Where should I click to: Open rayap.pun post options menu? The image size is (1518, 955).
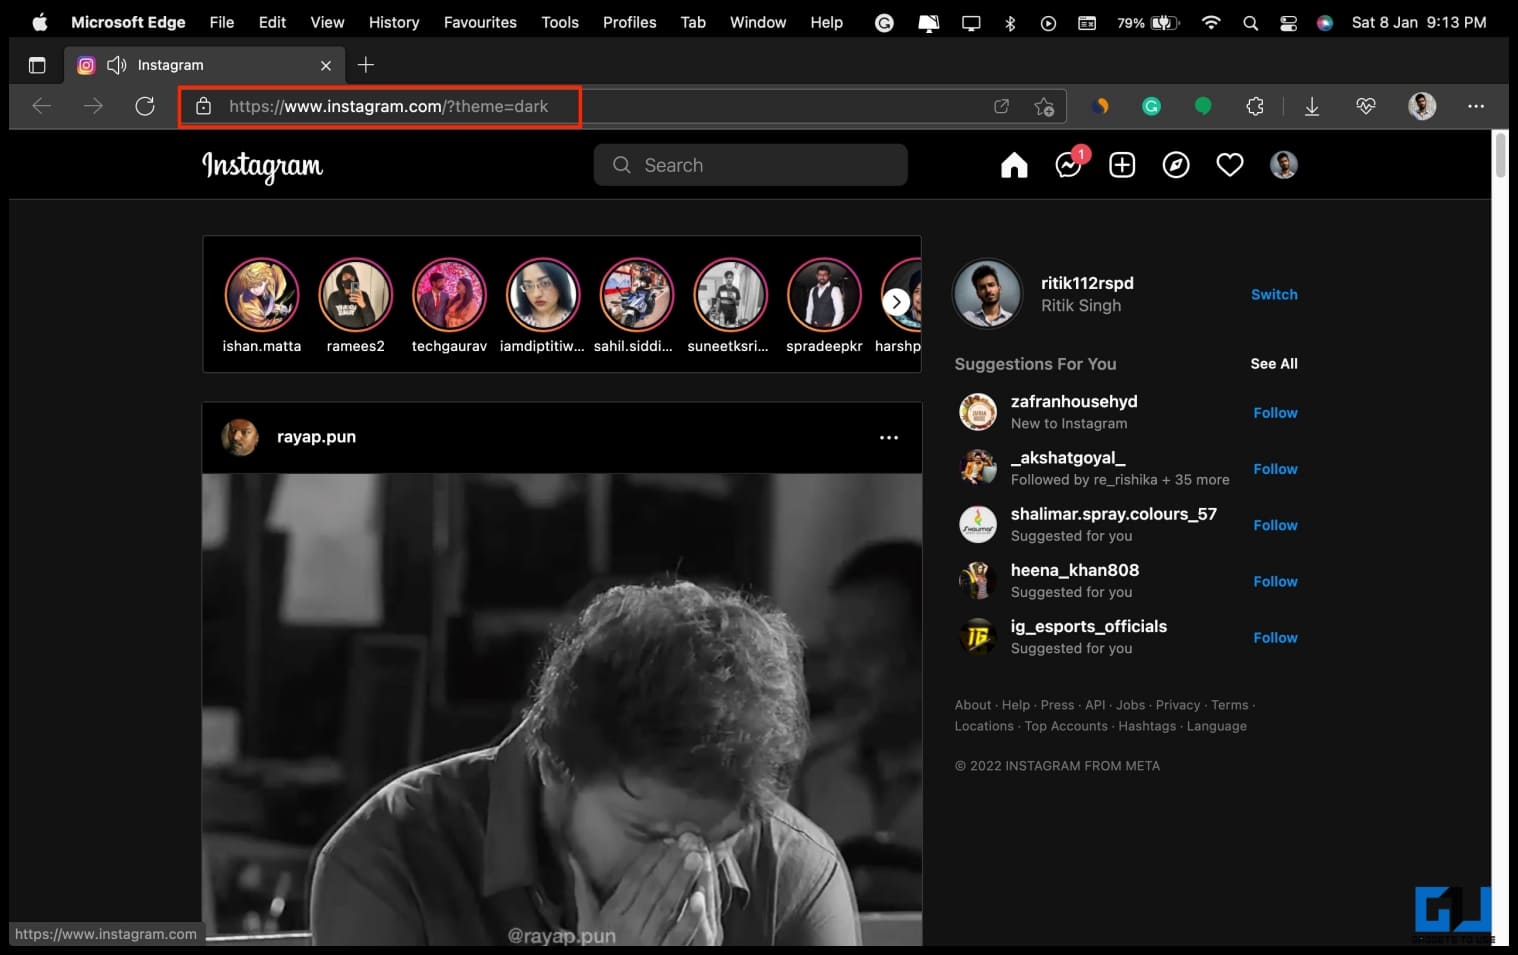tap(889, 438)
